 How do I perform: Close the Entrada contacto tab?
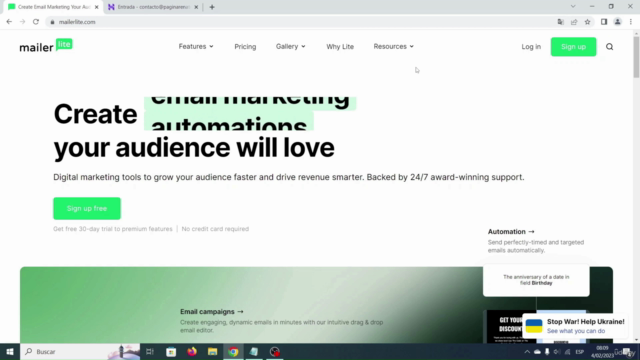point(196,7)
